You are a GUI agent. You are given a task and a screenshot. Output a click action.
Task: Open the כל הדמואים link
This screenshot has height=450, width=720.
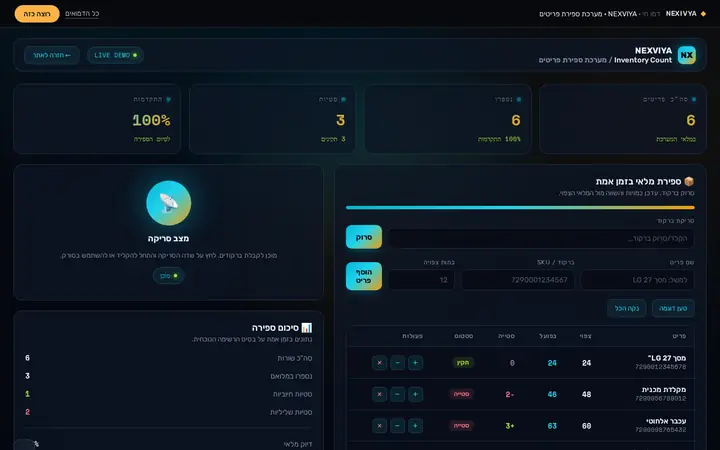tap(82, 14)
